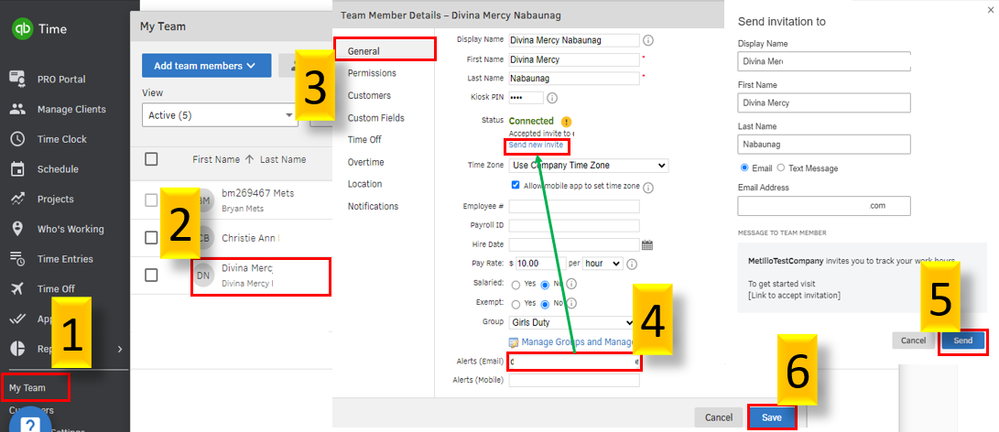Open the Time Off tab in member details
This screenshot has height=432, width=999.
(364, 139)
